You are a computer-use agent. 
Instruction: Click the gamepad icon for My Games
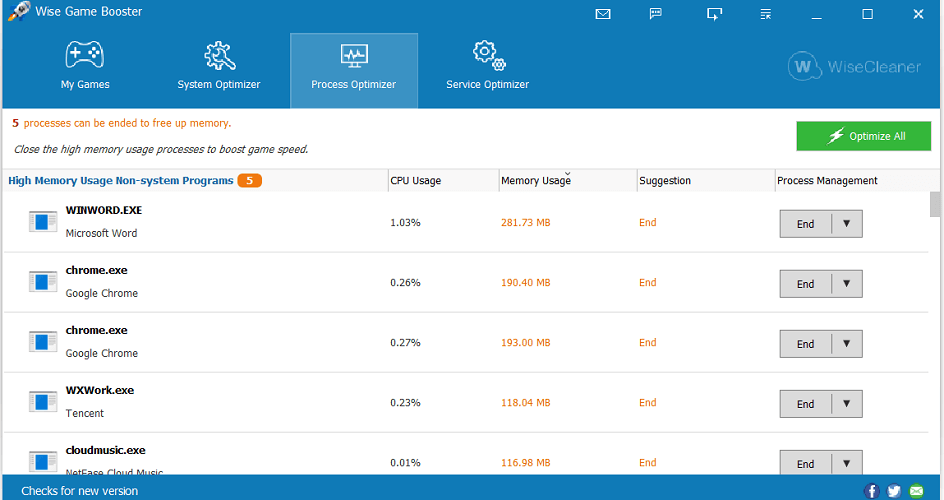point(85,55)
